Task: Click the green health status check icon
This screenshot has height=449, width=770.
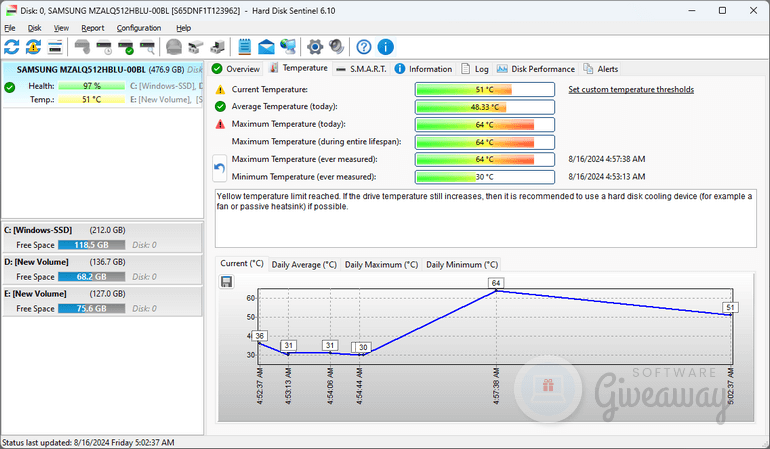Action: (x=9, y=88)
